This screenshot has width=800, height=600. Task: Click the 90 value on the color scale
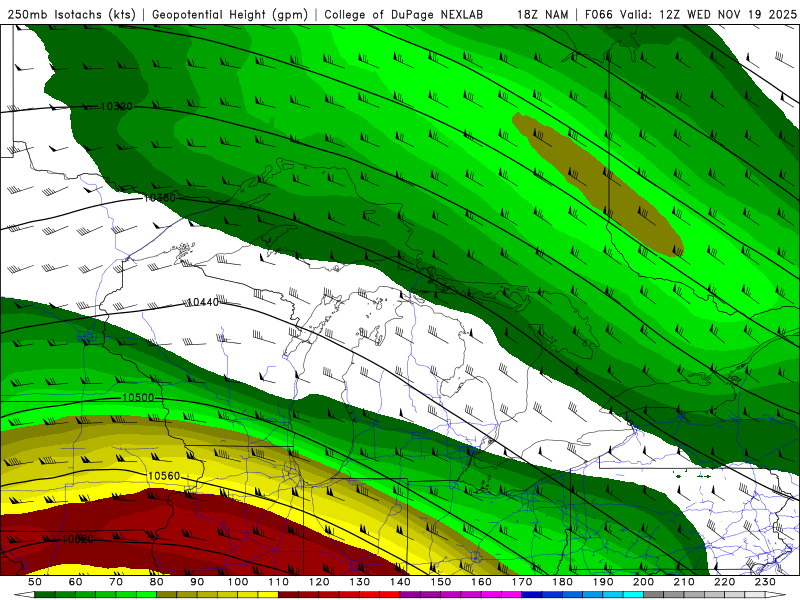[197, 582]
